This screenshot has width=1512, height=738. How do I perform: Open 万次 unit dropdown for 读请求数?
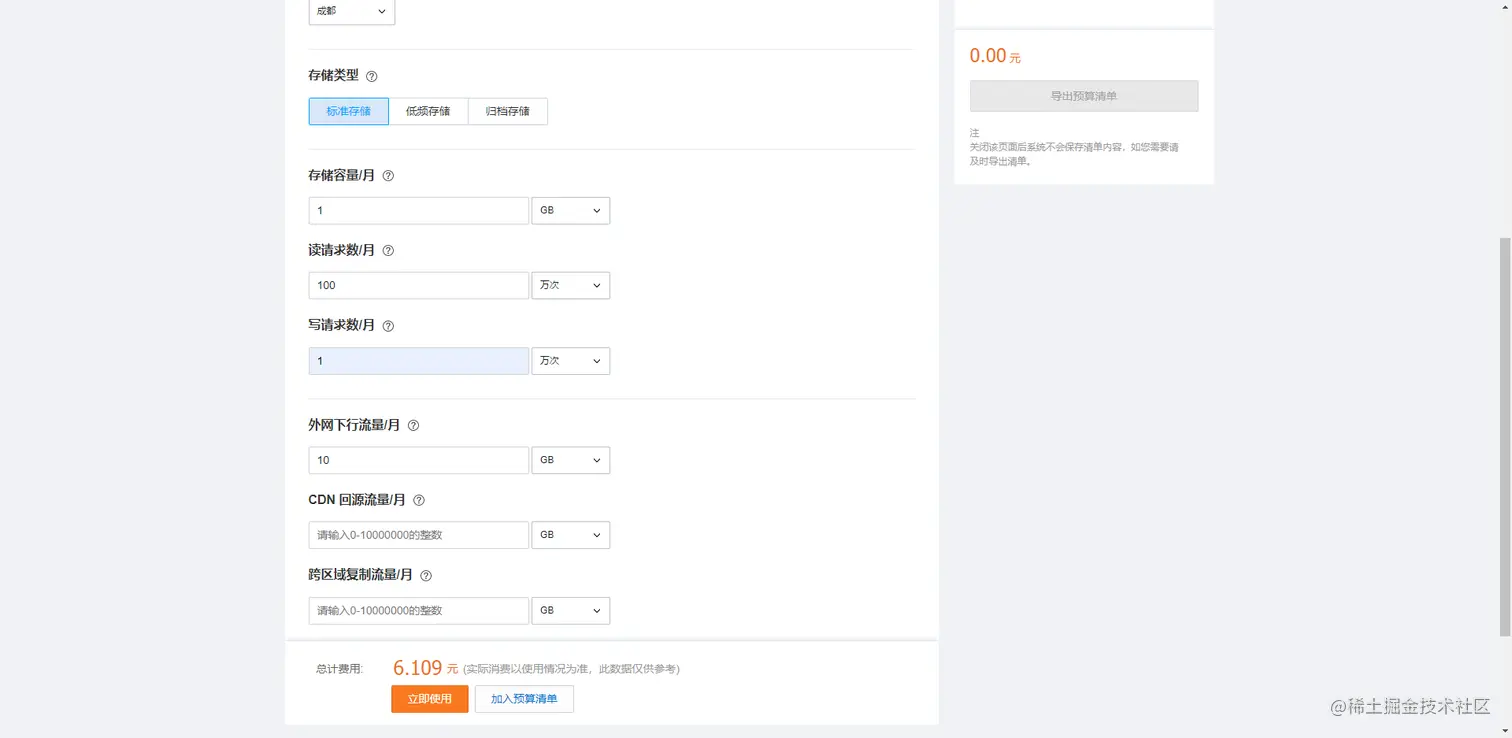coord(571,286)
